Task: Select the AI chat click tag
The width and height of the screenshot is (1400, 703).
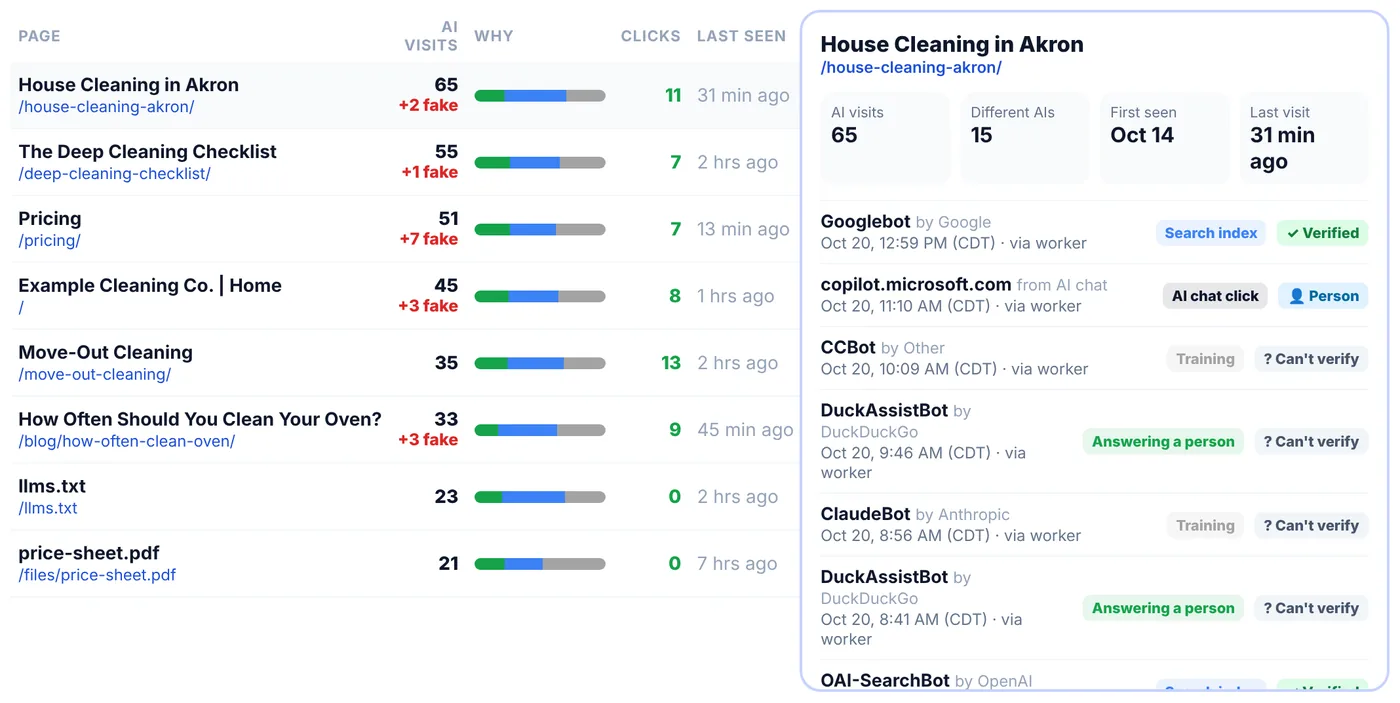Action: click(1215, 296)
